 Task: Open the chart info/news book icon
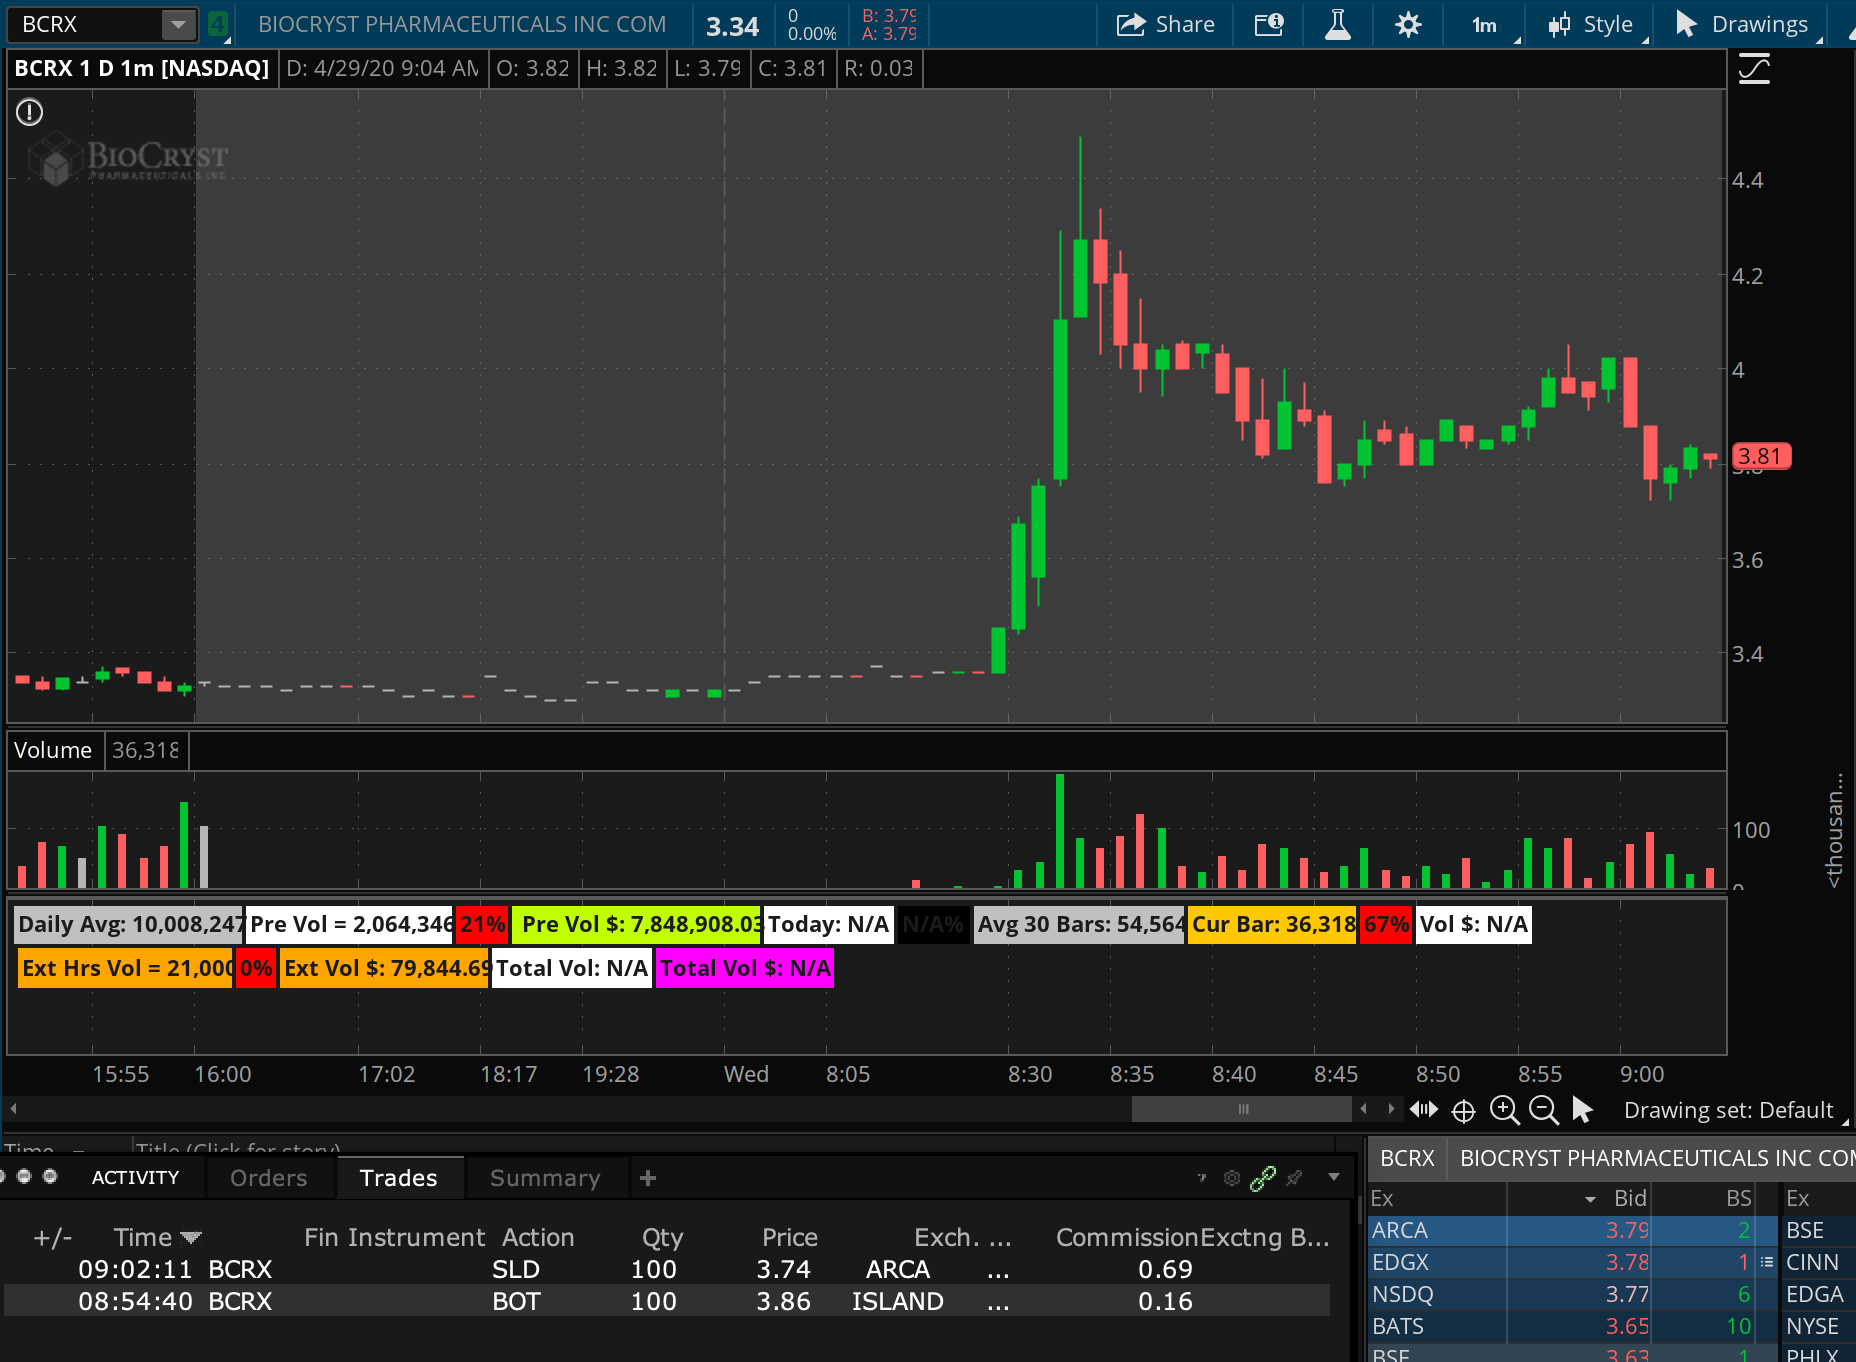pyautogui.click(x=1269, y=24)
